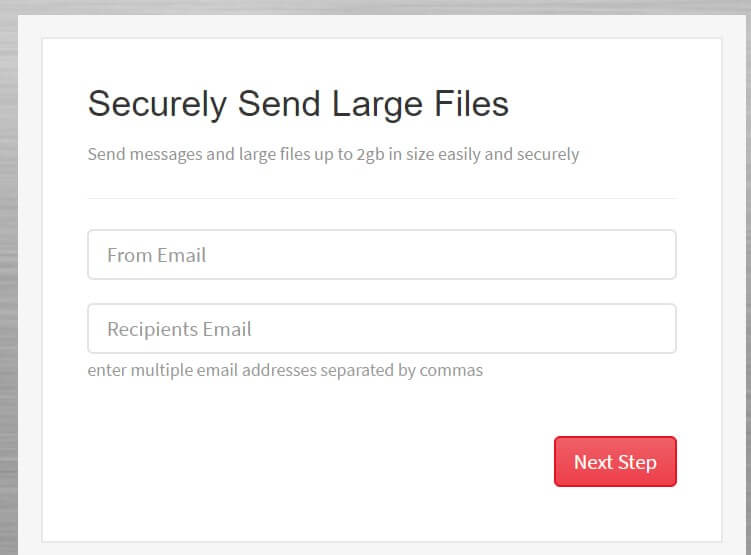Click the 'From Email' placeholder text

pyautogui.click(x=157, y=255)
